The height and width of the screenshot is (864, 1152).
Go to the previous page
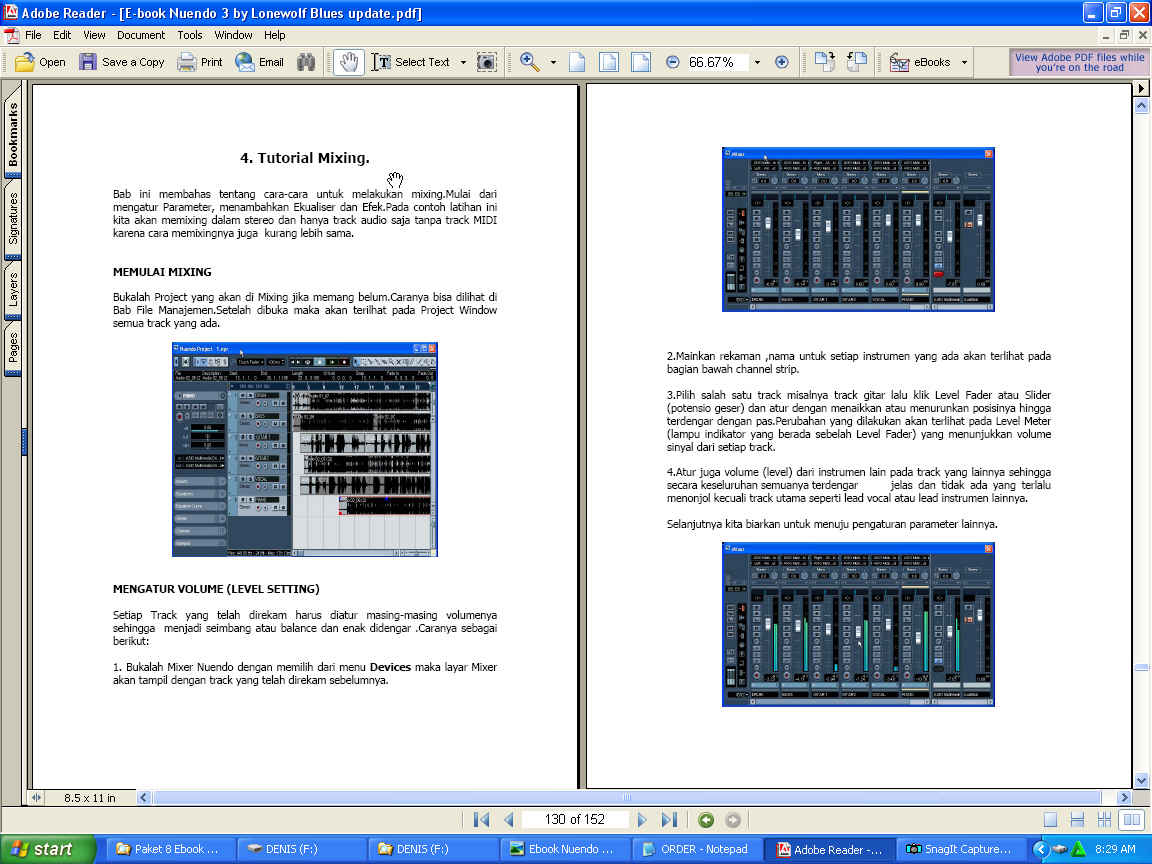coord(508,820)
